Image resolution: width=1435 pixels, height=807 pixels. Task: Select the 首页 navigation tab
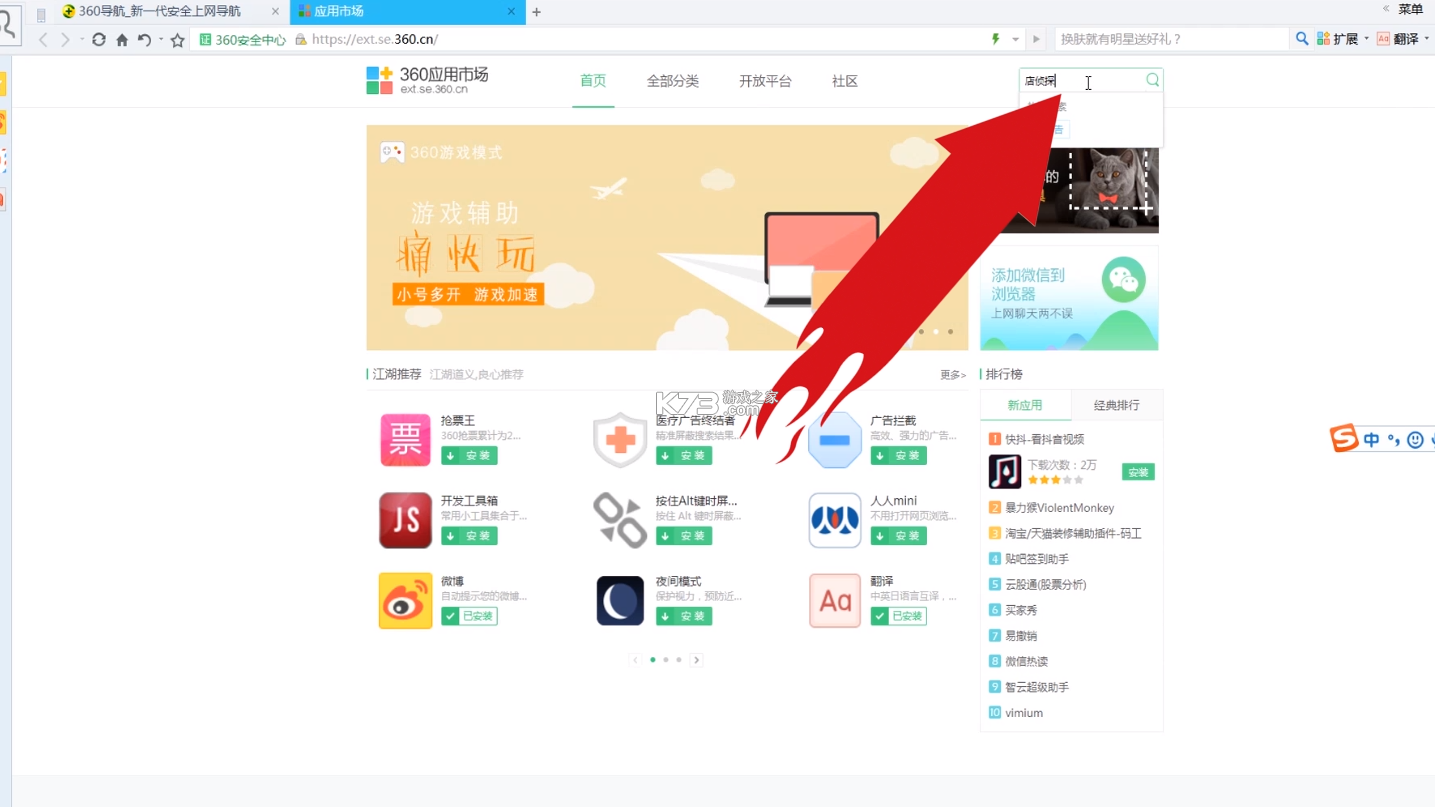point(593,81)
